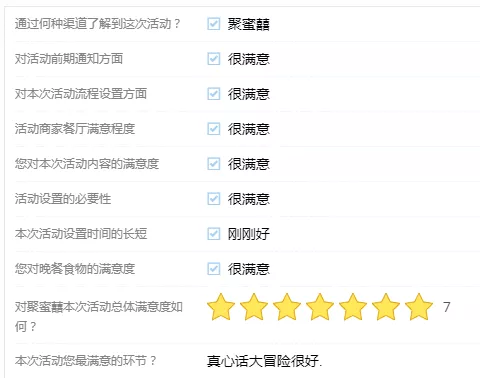Click the answer text 真心话大冒险很好

pos(264,361)
